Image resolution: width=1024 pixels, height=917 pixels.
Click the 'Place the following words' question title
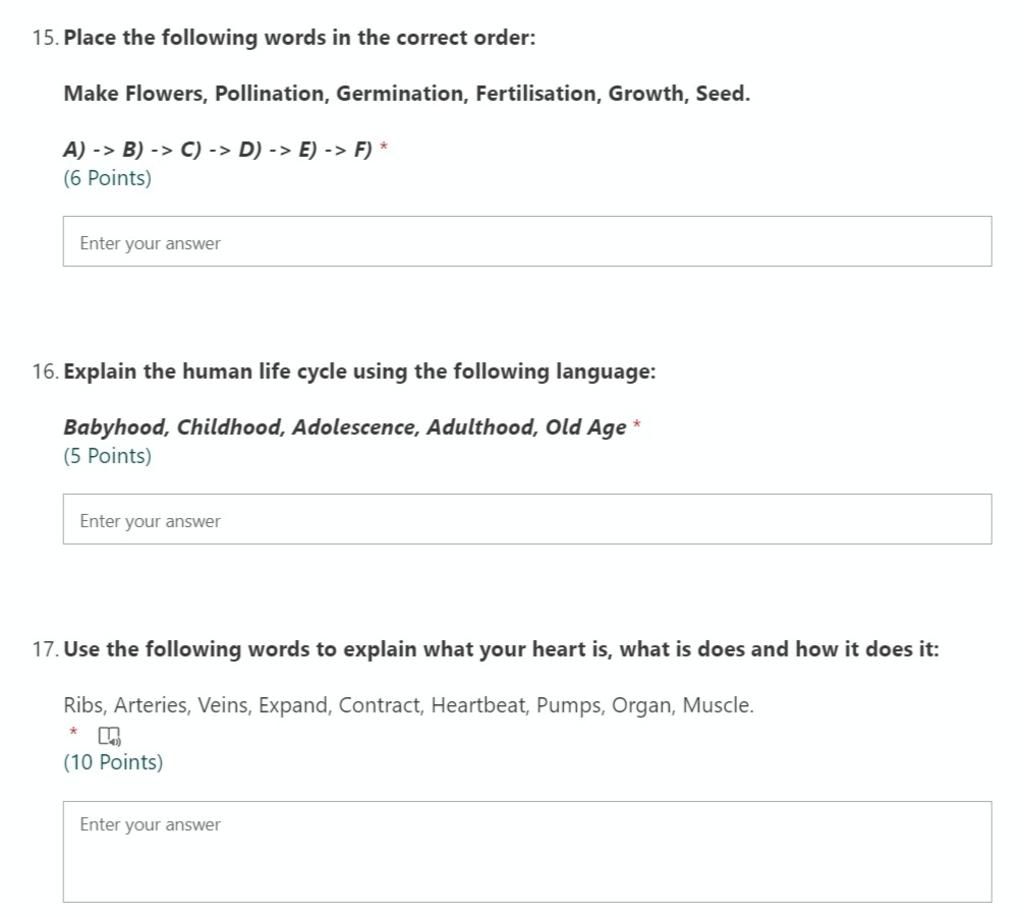pyautogui.click(x=299, y=37)
